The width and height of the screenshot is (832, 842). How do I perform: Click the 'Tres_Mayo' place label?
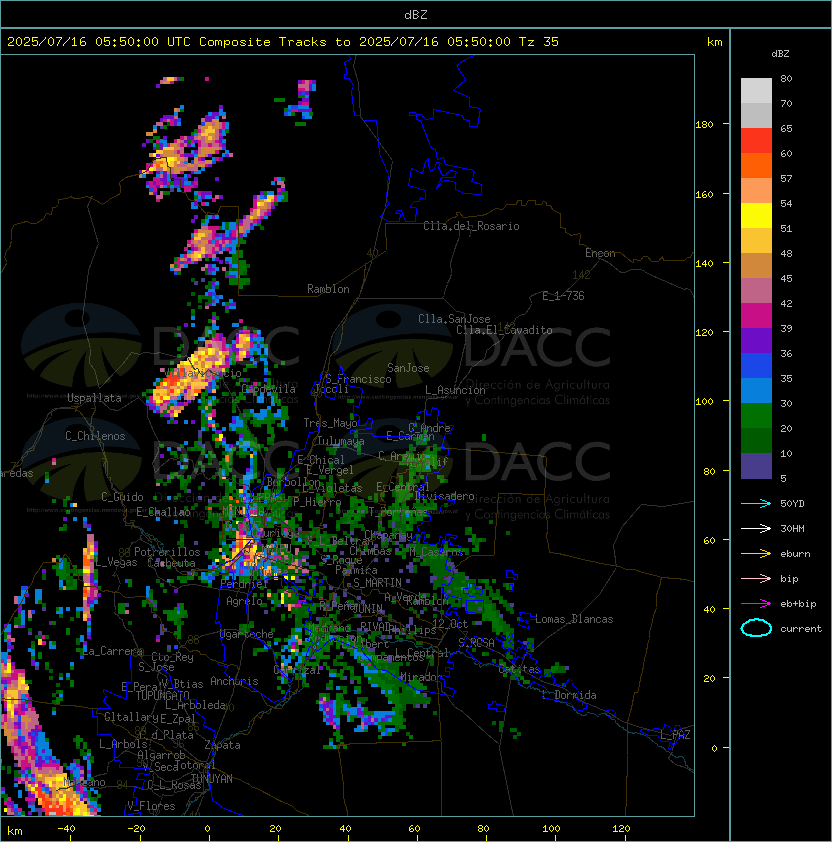(330, 423)
